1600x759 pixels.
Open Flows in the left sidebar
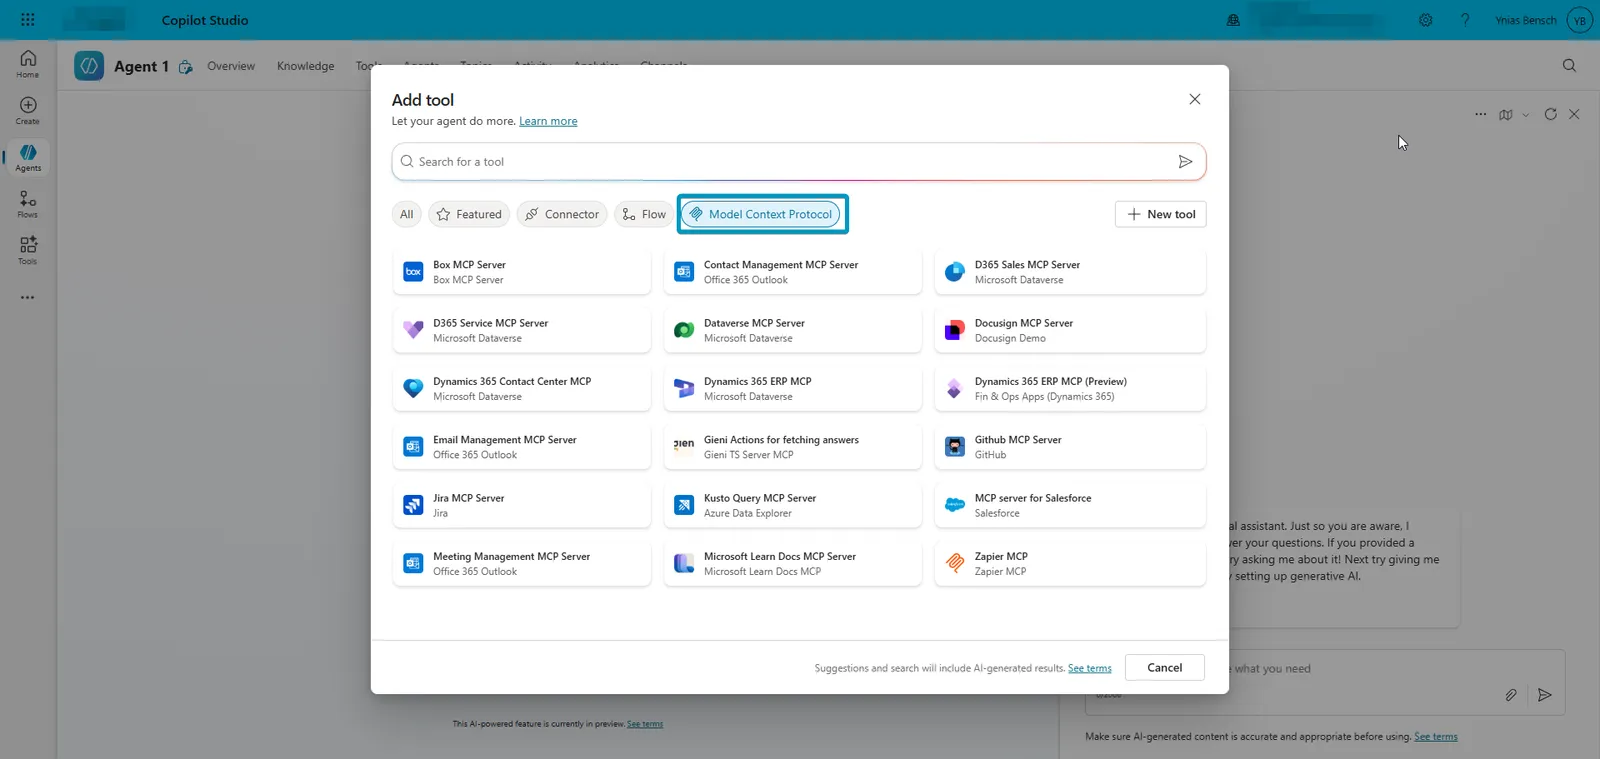pyautogui.click(x=28, y=204)
